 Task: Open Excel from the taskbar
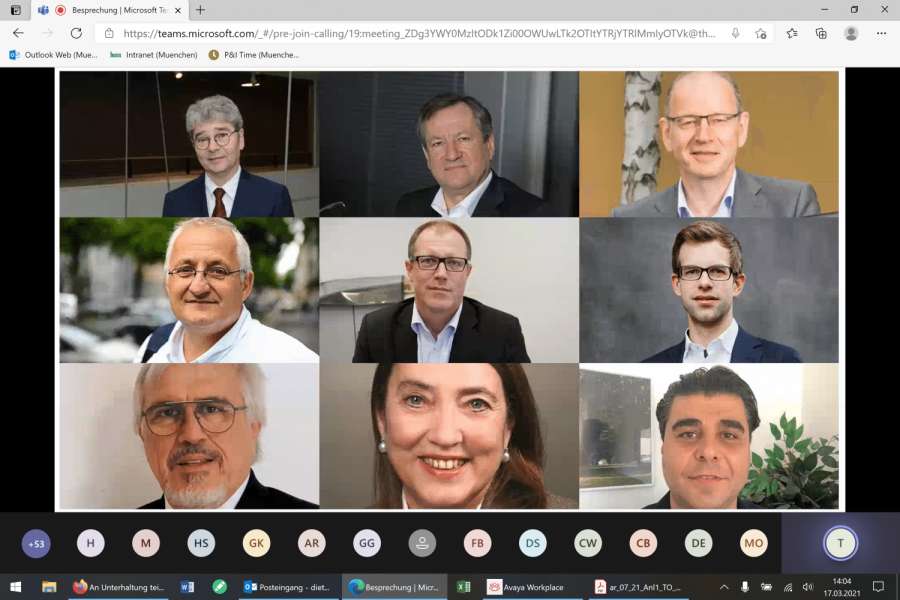(463, 587)
